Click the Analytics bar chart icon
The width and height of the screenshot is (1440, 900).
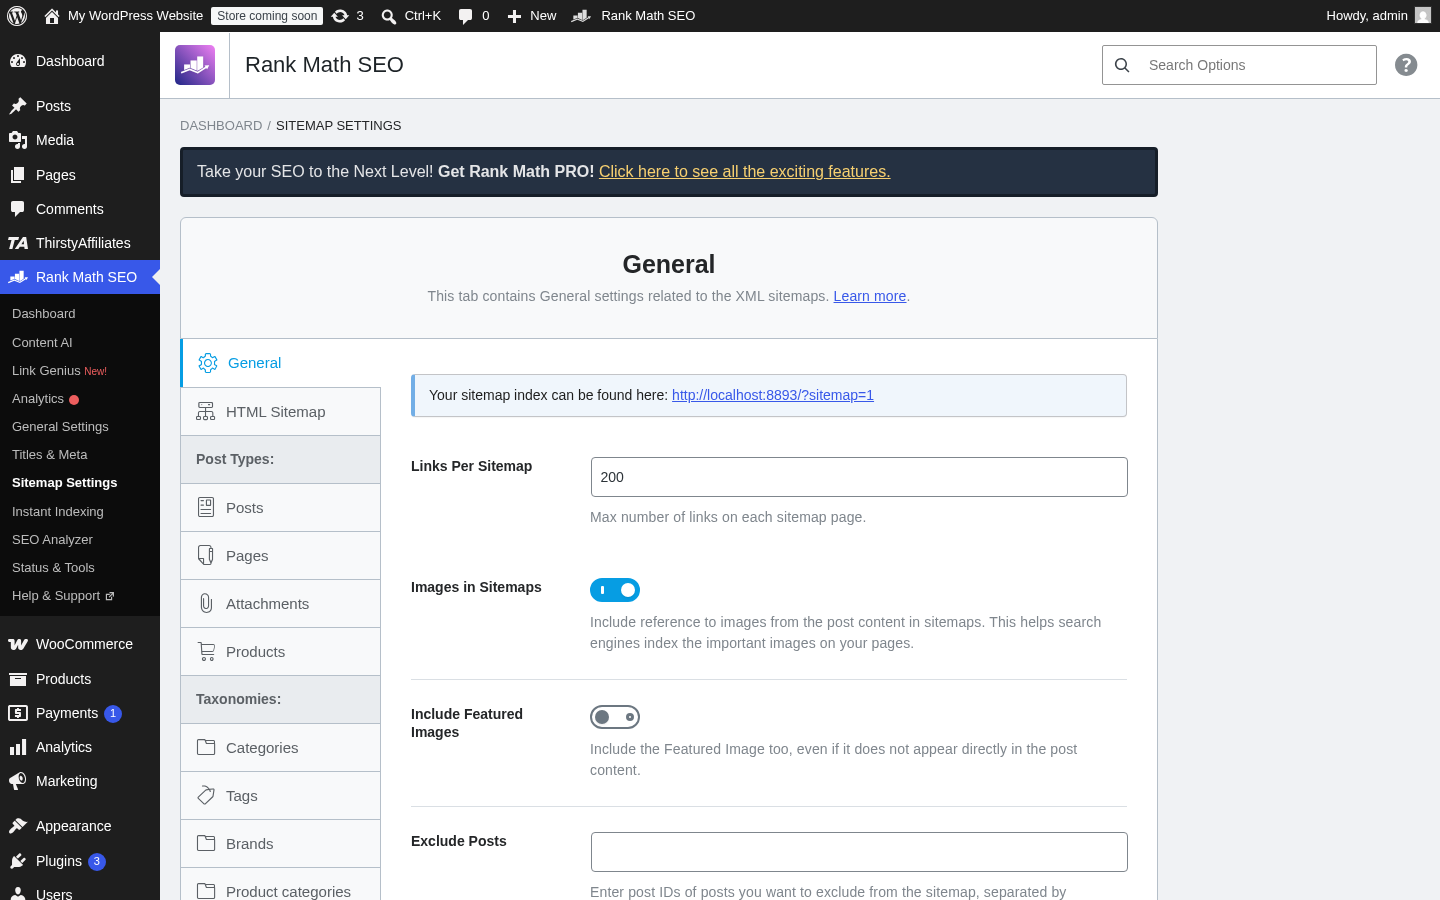18,747
